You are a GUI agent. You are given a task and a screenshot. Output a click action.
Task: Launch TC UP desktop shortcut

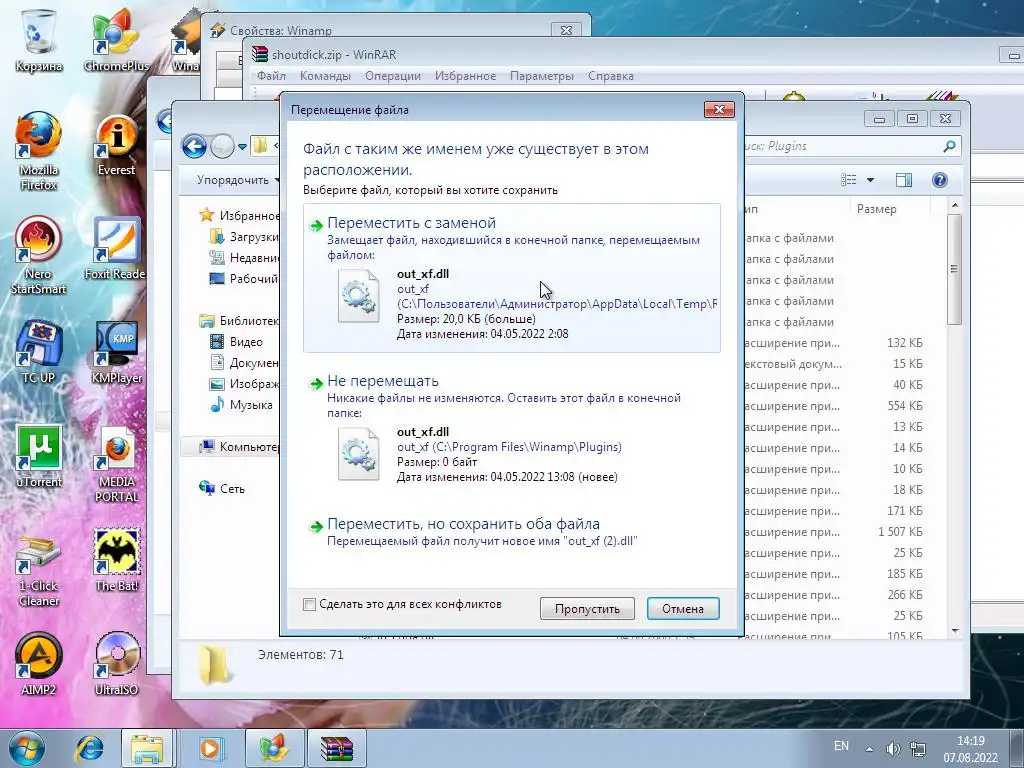[x=39, y=353]
